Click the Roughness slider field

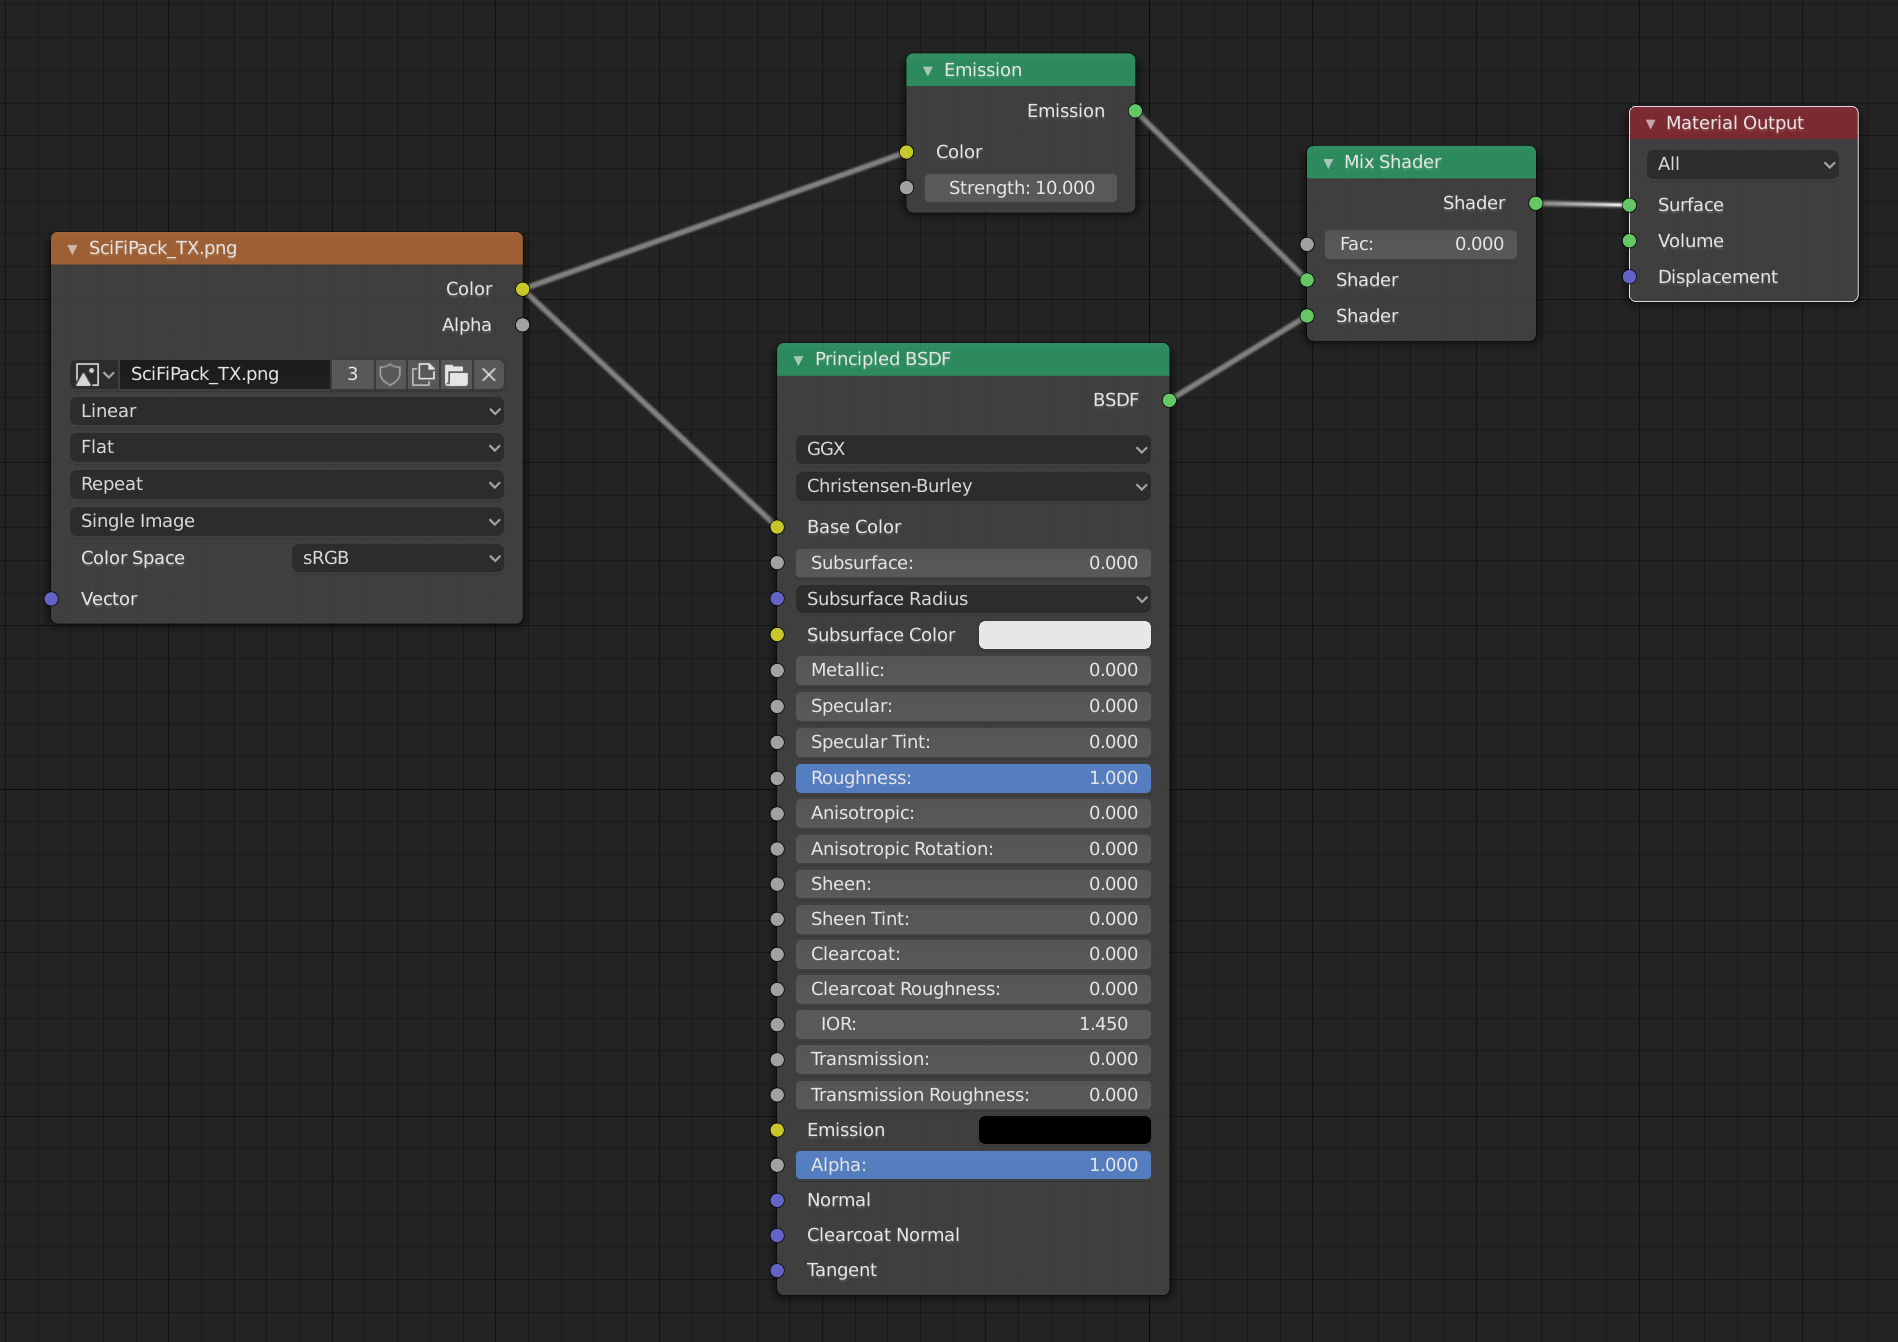tap(973, 778)
